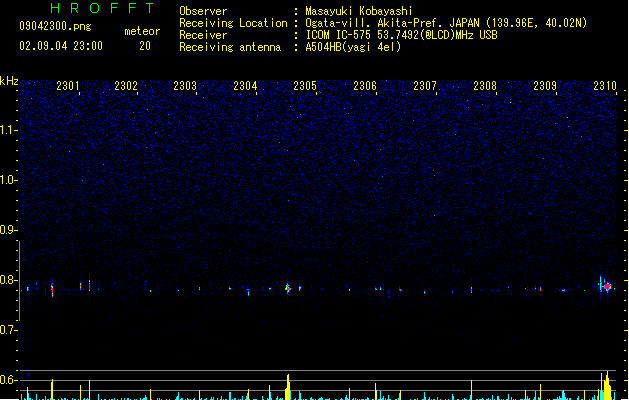Click time marker 2310

pos(605,86)
